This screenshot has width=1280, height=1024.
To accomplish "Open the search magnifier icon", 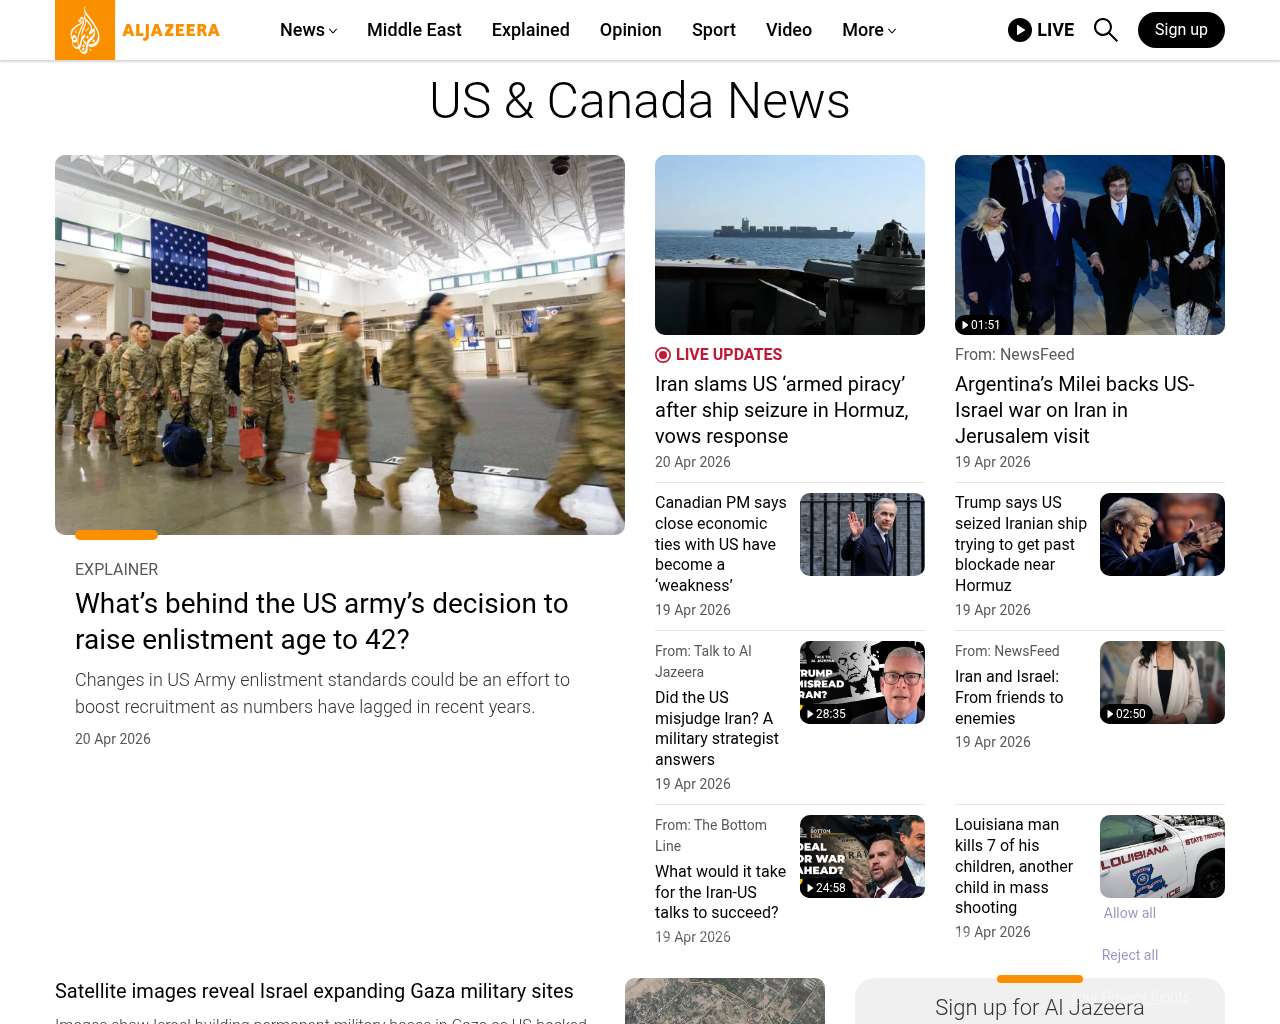I will [x=1105, y=30].
